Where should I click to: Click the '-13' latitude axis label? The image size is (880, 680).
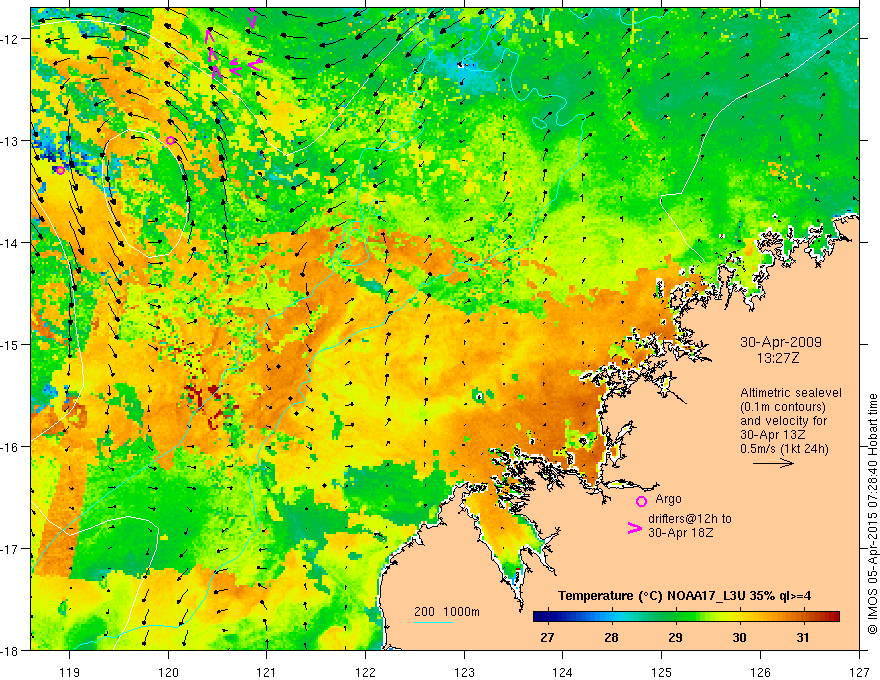pyautogui.click(x=11, y=140)
